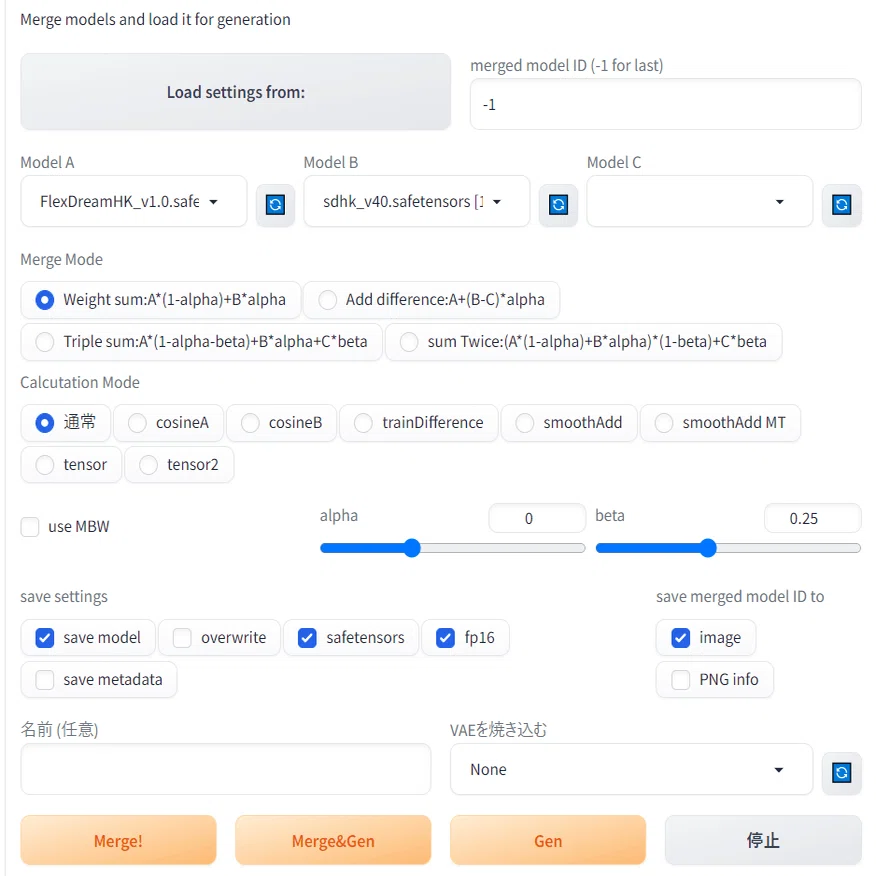Enable the PNG info checkbox

tap(680, 680)
